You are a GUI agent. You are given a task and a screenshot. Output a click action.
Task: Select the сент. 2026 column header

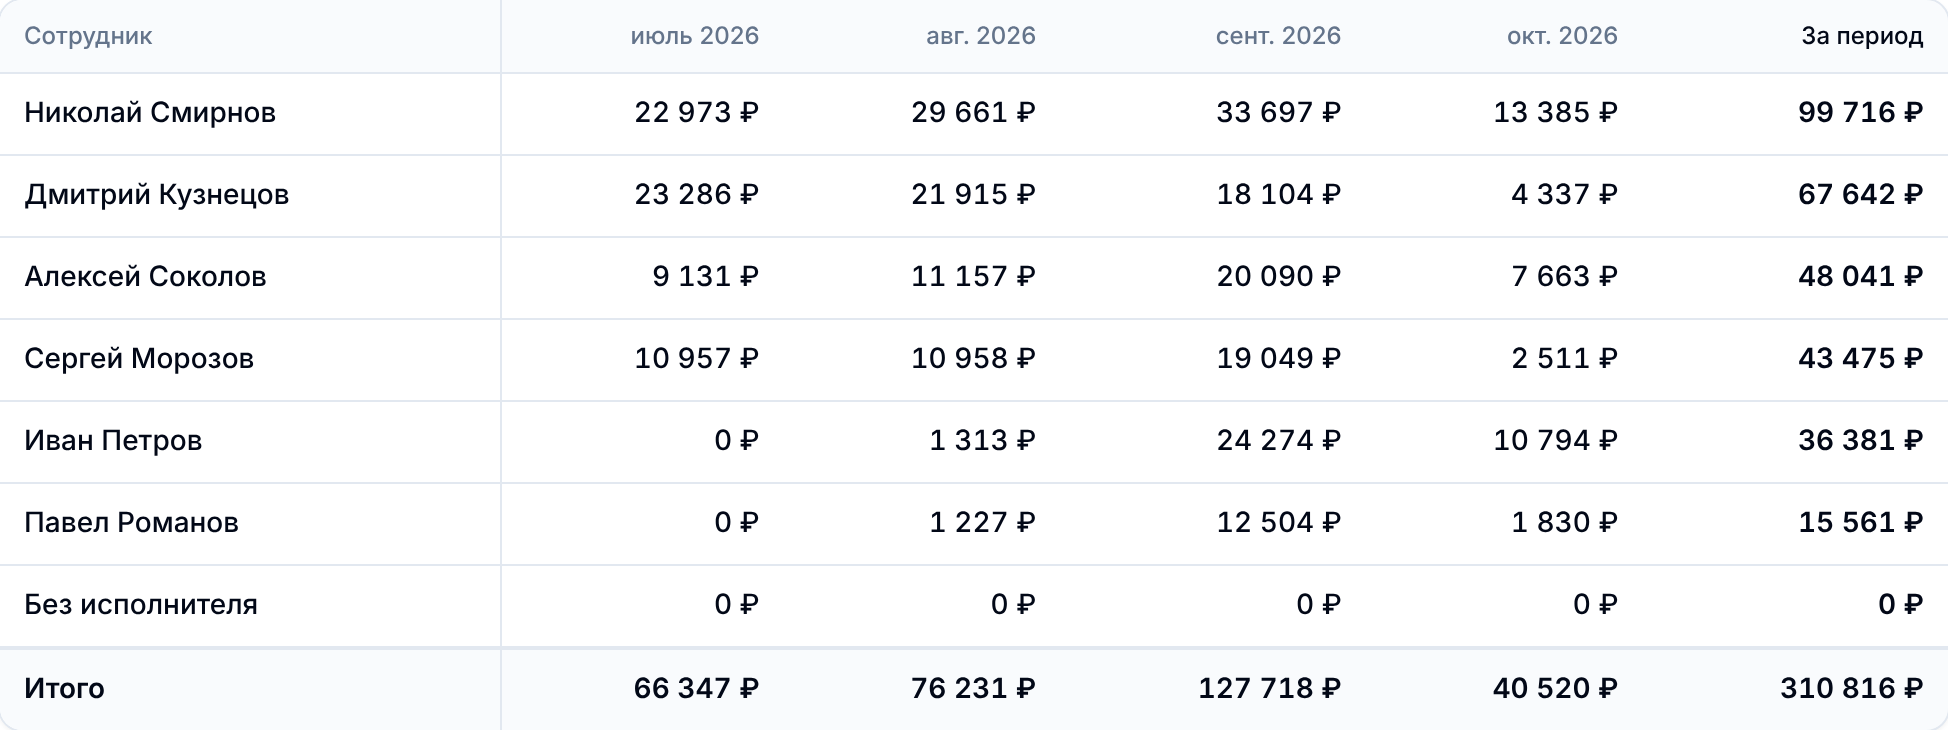[1278, 36]
